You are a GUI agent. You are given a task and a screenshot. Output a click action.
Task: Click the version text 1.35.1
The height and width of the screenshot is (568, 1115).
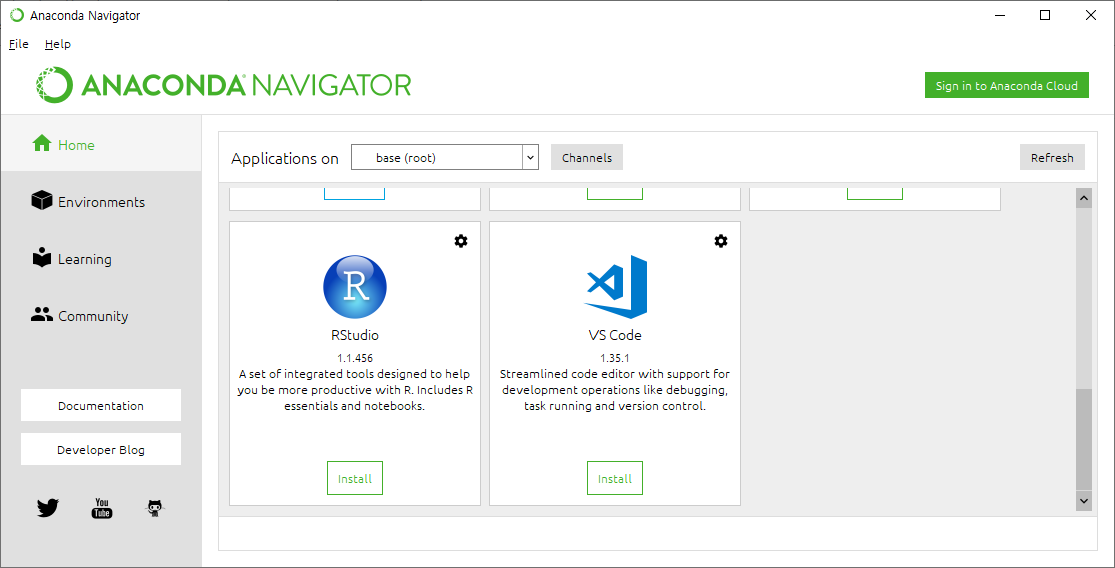615,358
